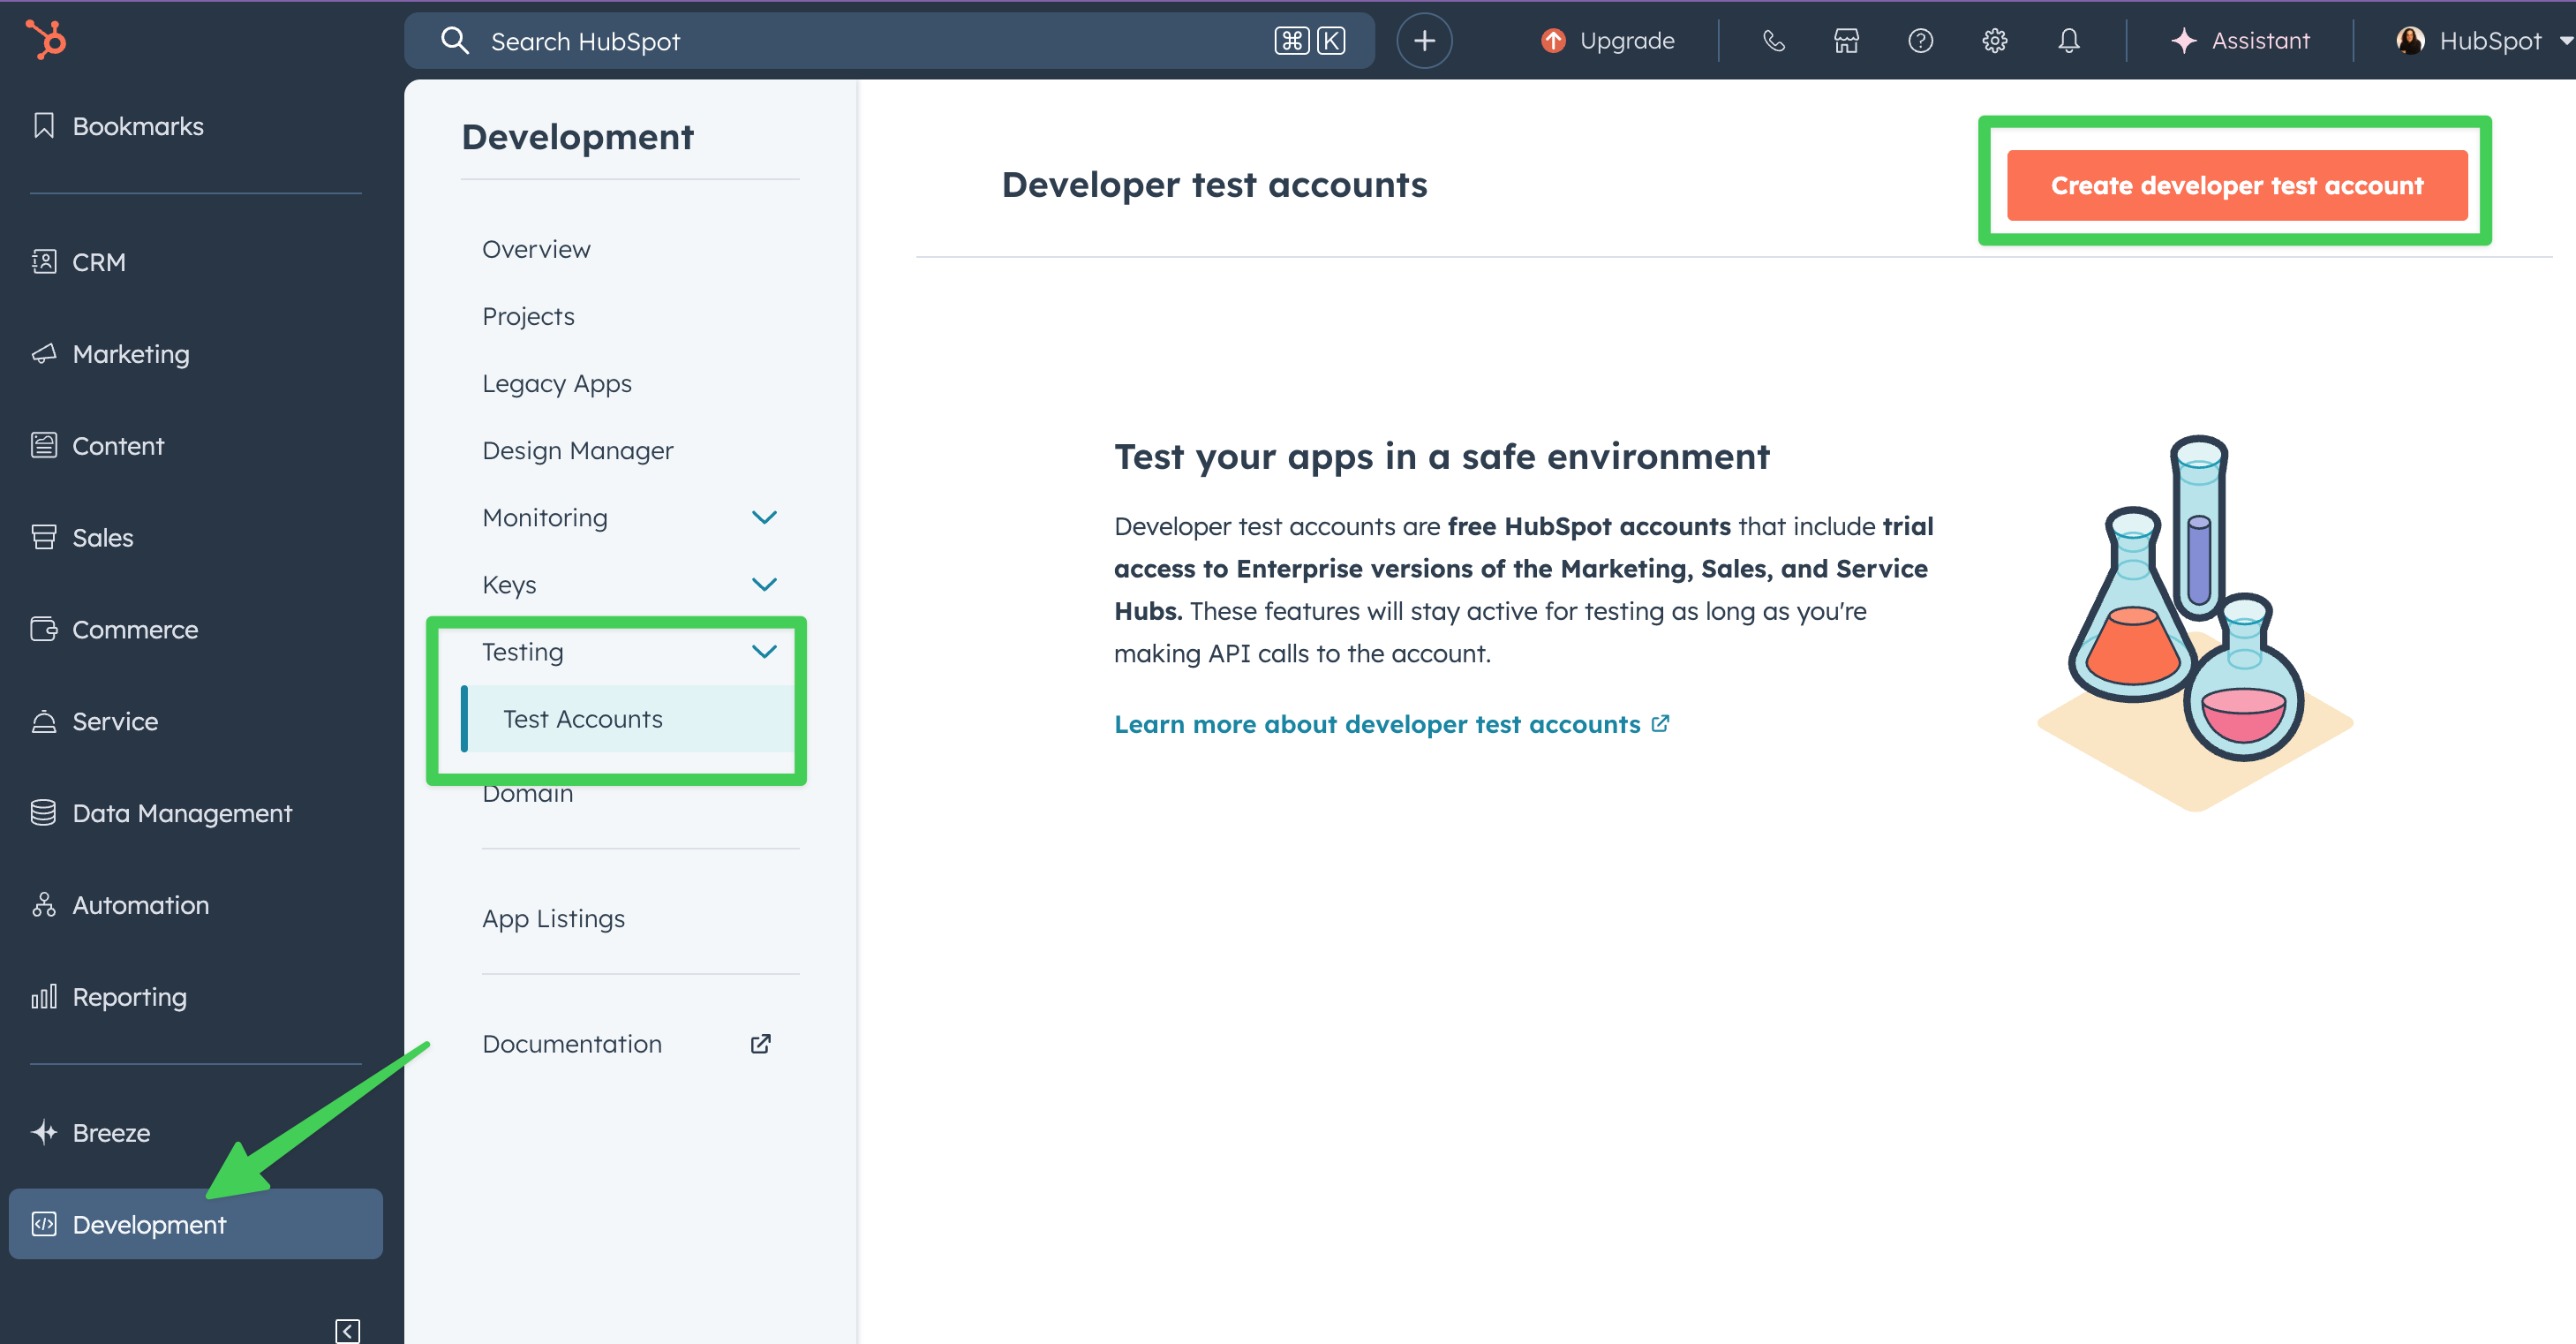Image resolution: width=2576 pixels, height=1344 pixels.
Task: Collapse the Testing section chevron
Action: coord(764,651)
